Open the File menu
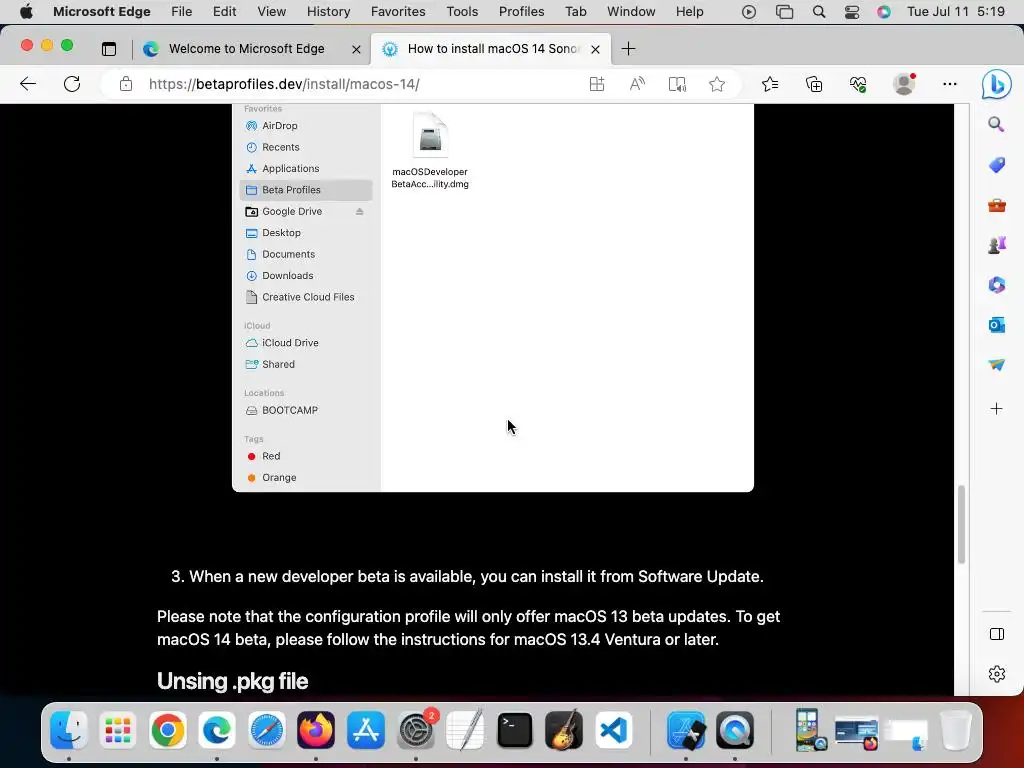Screen dimensions: 1024x768 pos(182,12)
